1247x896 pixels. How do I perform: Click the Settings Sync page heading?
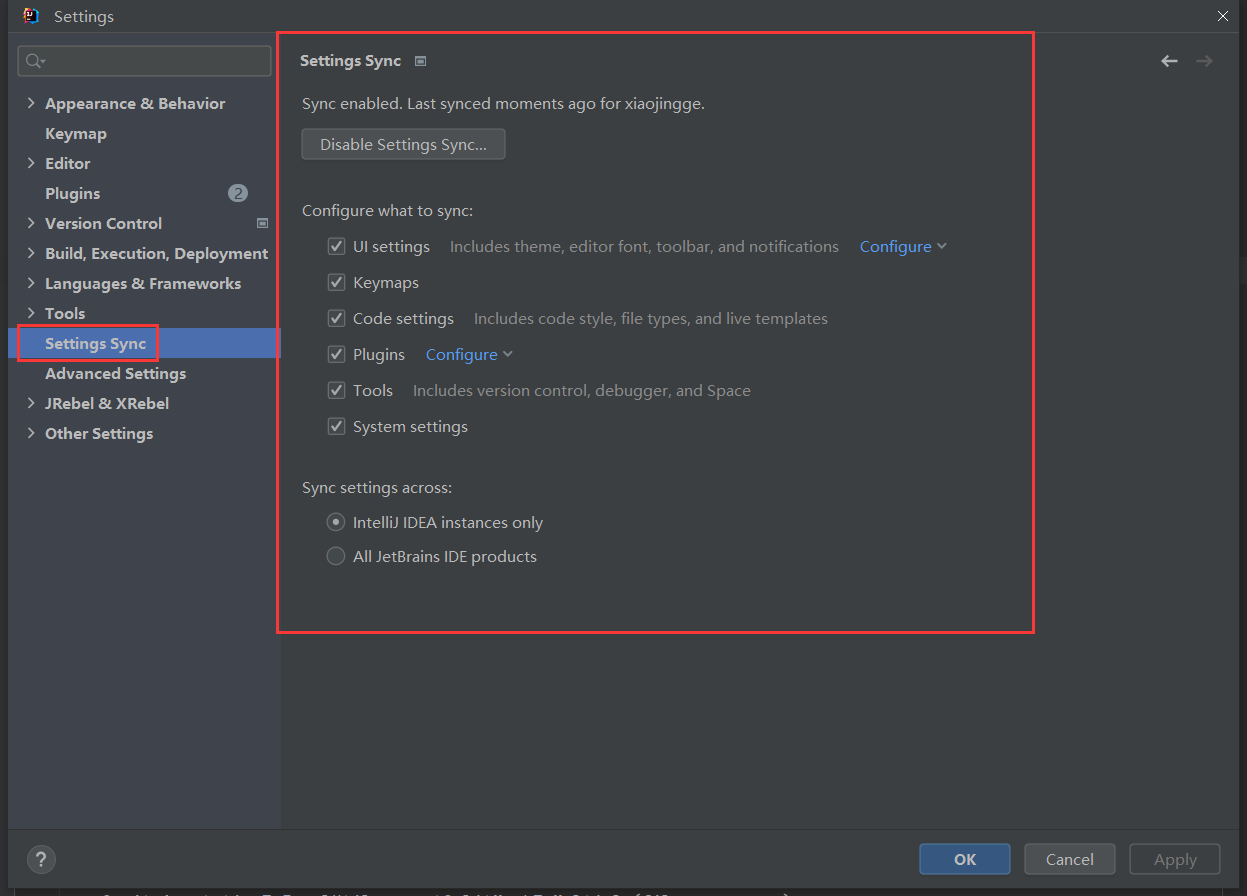(x=351, y=61)
